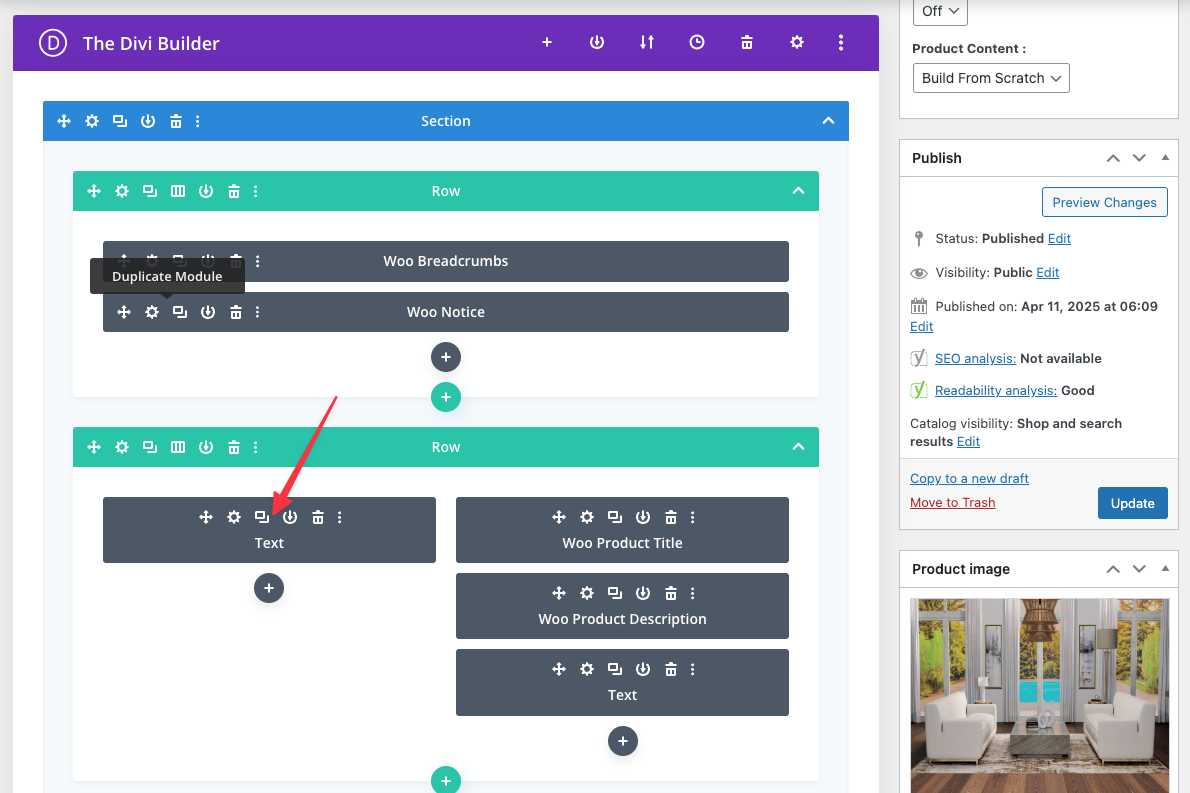1190x793 pixels.
Task: Click right column Text module power icon
Action: point(643,669)
